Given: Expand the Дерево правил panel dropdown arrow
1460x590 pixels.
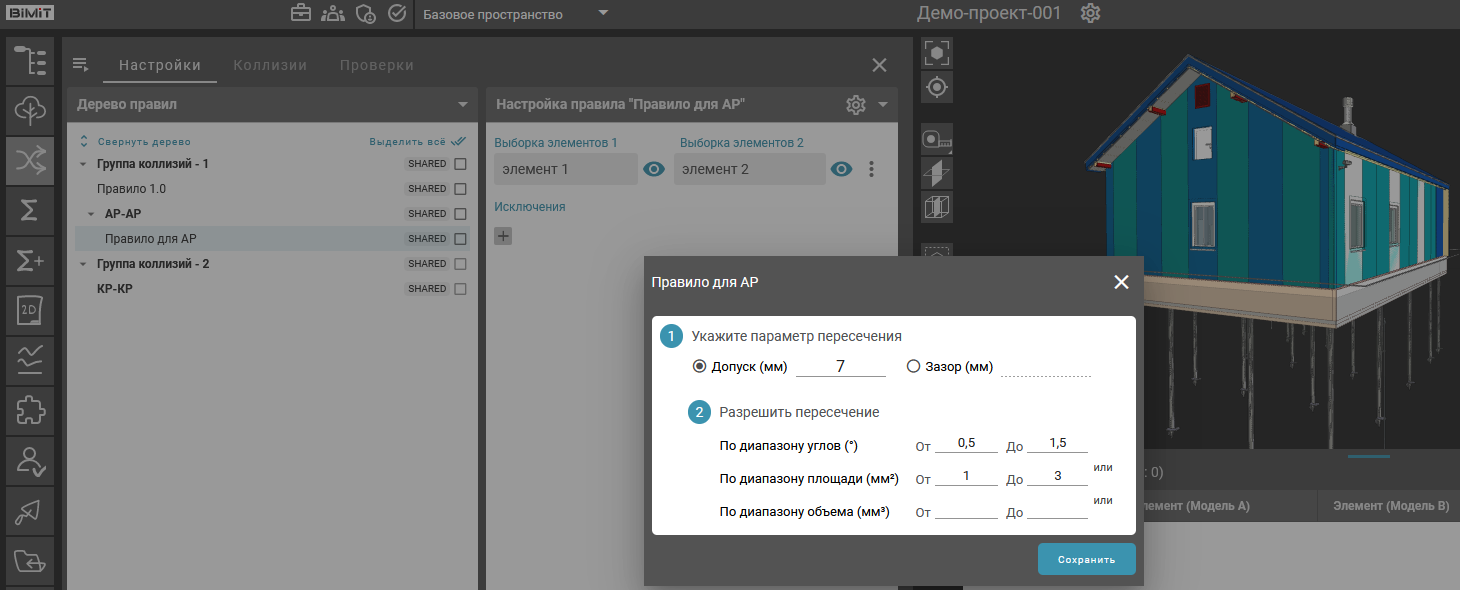Looking at the screenshot, I should (x=462, y=105).
